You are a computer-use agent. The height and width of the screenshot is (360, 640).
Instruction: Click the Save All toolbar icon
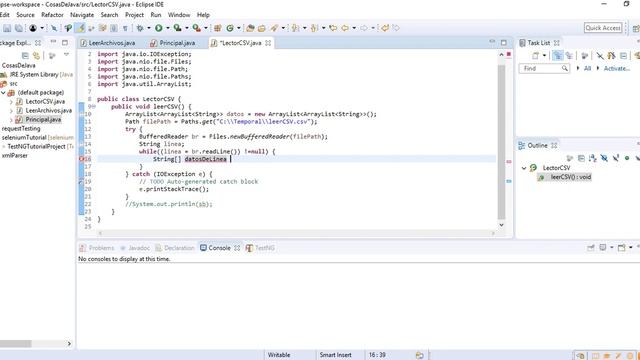tap(19, 28)
